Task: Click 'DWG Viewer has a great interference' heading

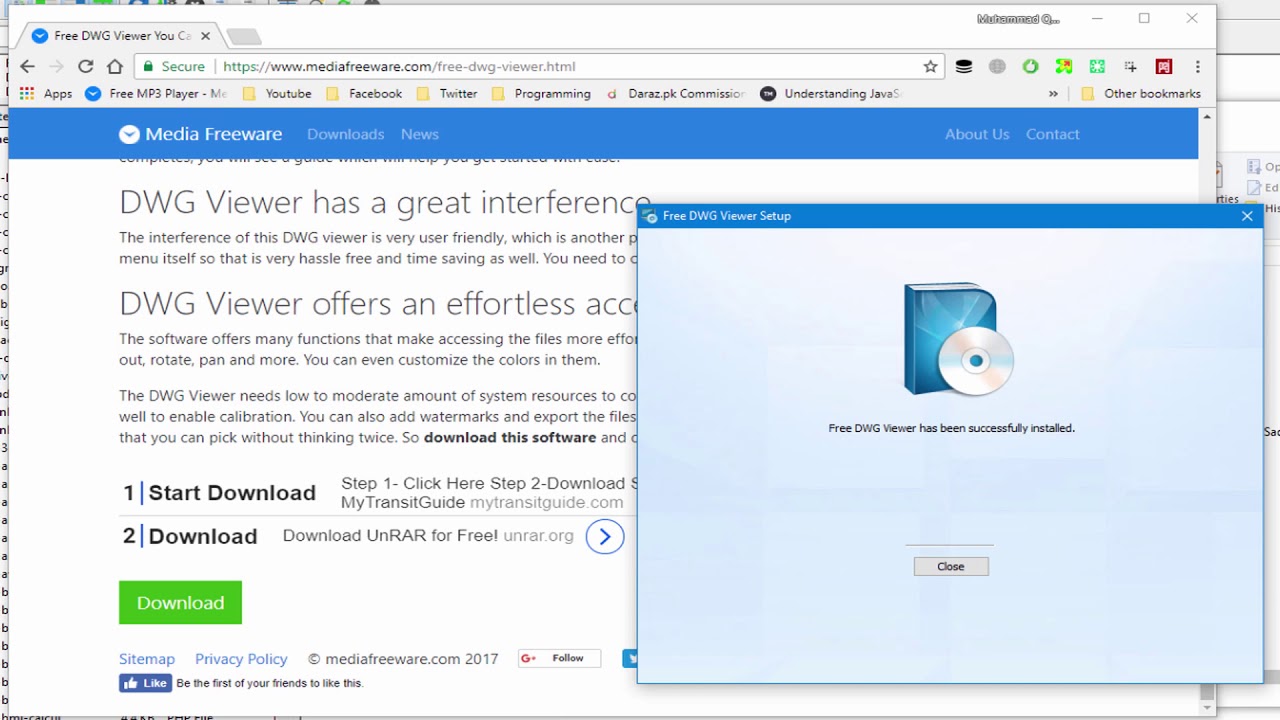Action: point(385,202)
